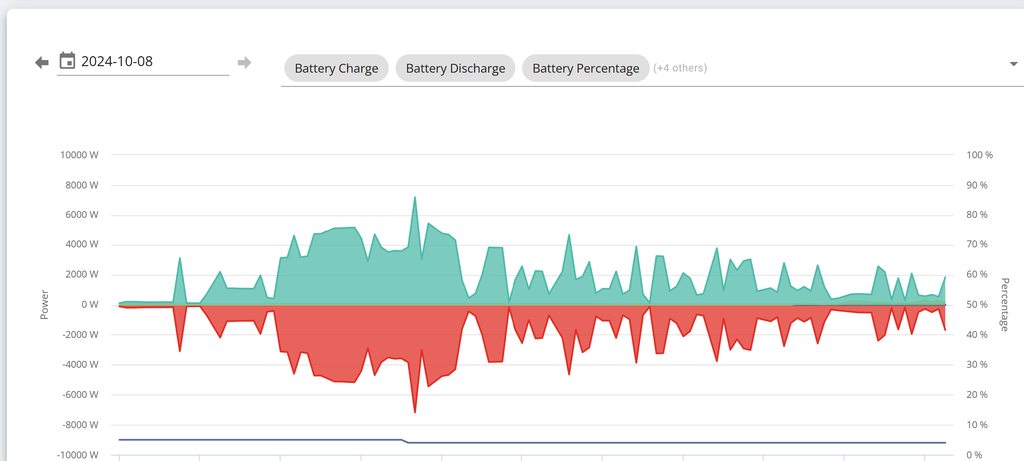Image resolution: width=1024 pixels, height=461 pixels.
Task: Click the Power axis title
Action: coord(44,305)
